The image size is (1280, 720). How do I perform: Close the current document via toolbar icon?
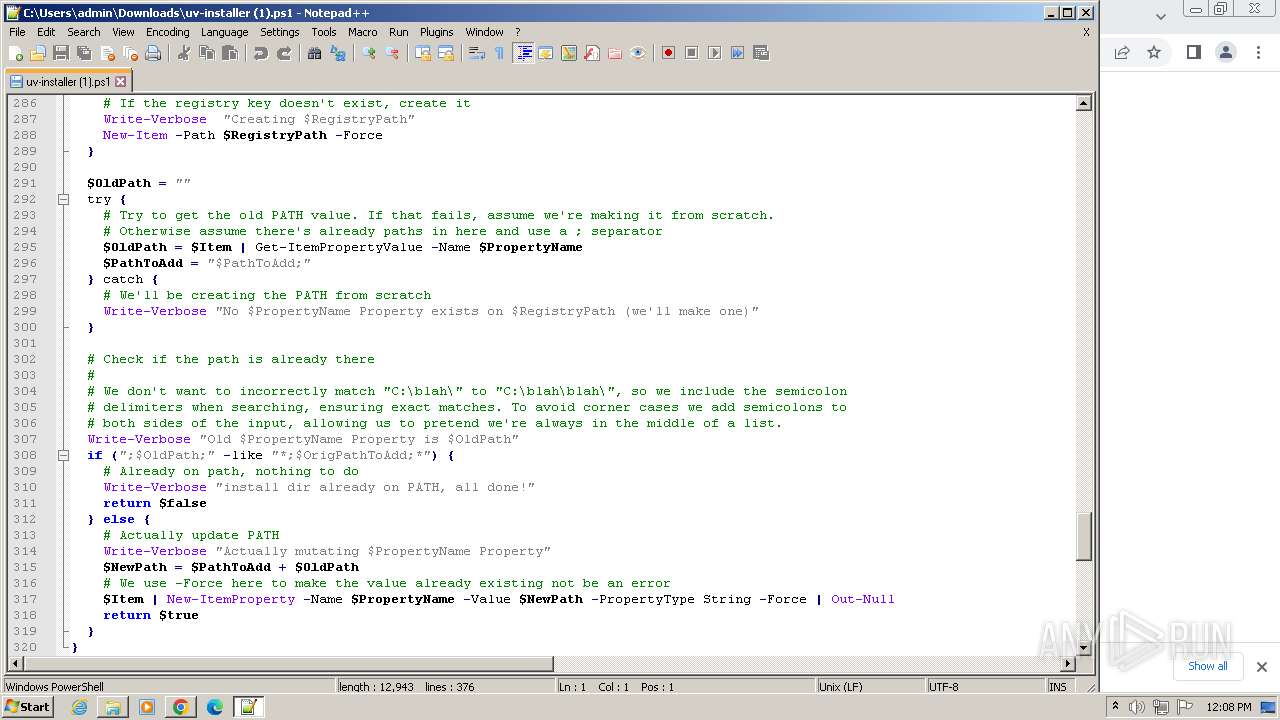tap(107, 53)
